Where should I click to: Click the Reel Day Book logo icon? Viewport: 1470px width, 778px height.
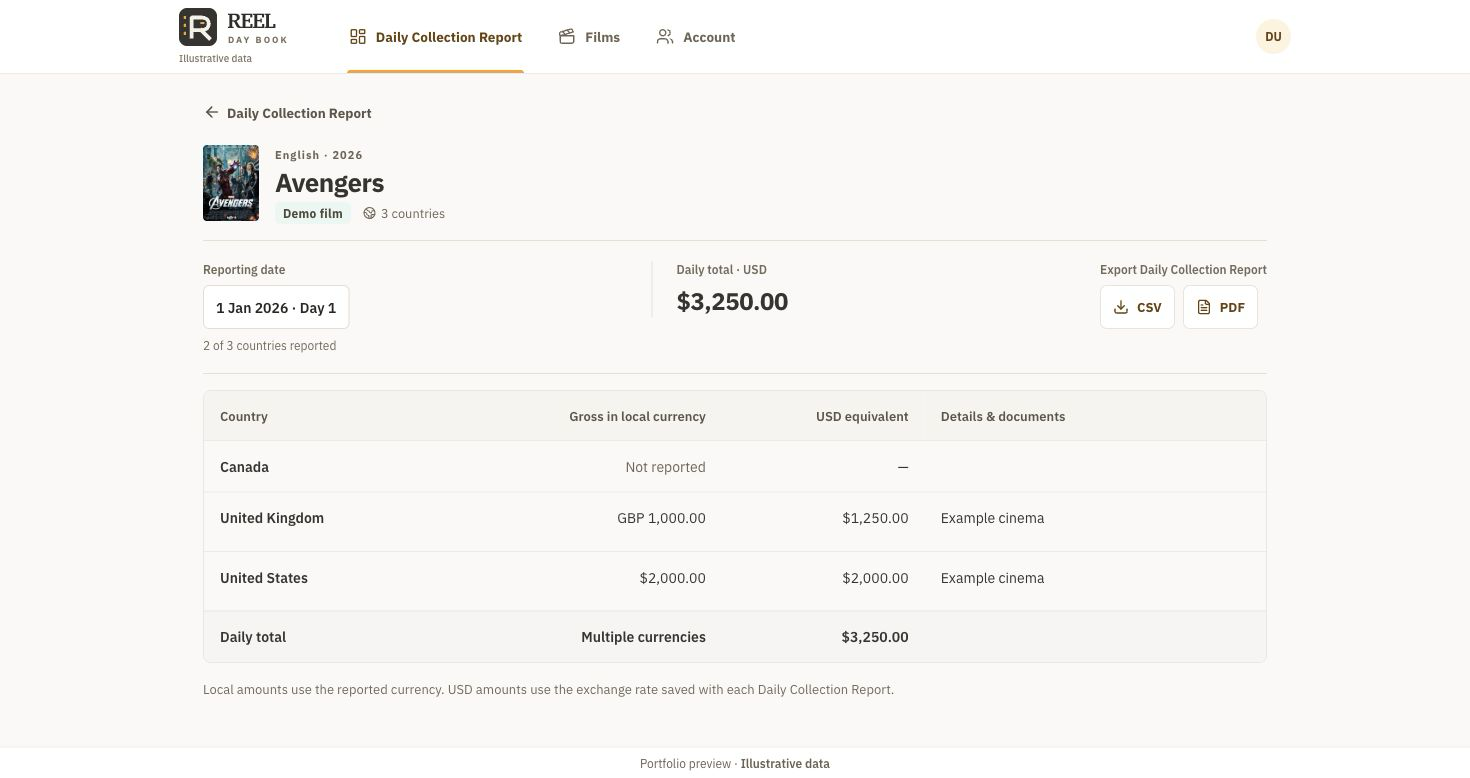(x=198, y=27)
